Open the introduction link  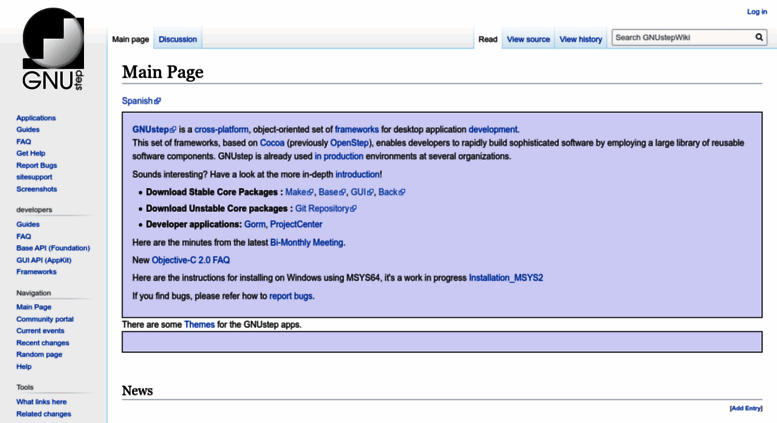tap(357, 174)
